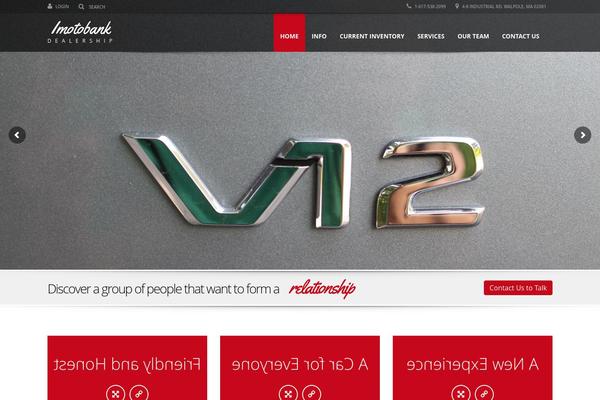Open the Search magnifier icon
Image resolution: width=600 pixels, height=400 pixels.
(x=81, y=7)
